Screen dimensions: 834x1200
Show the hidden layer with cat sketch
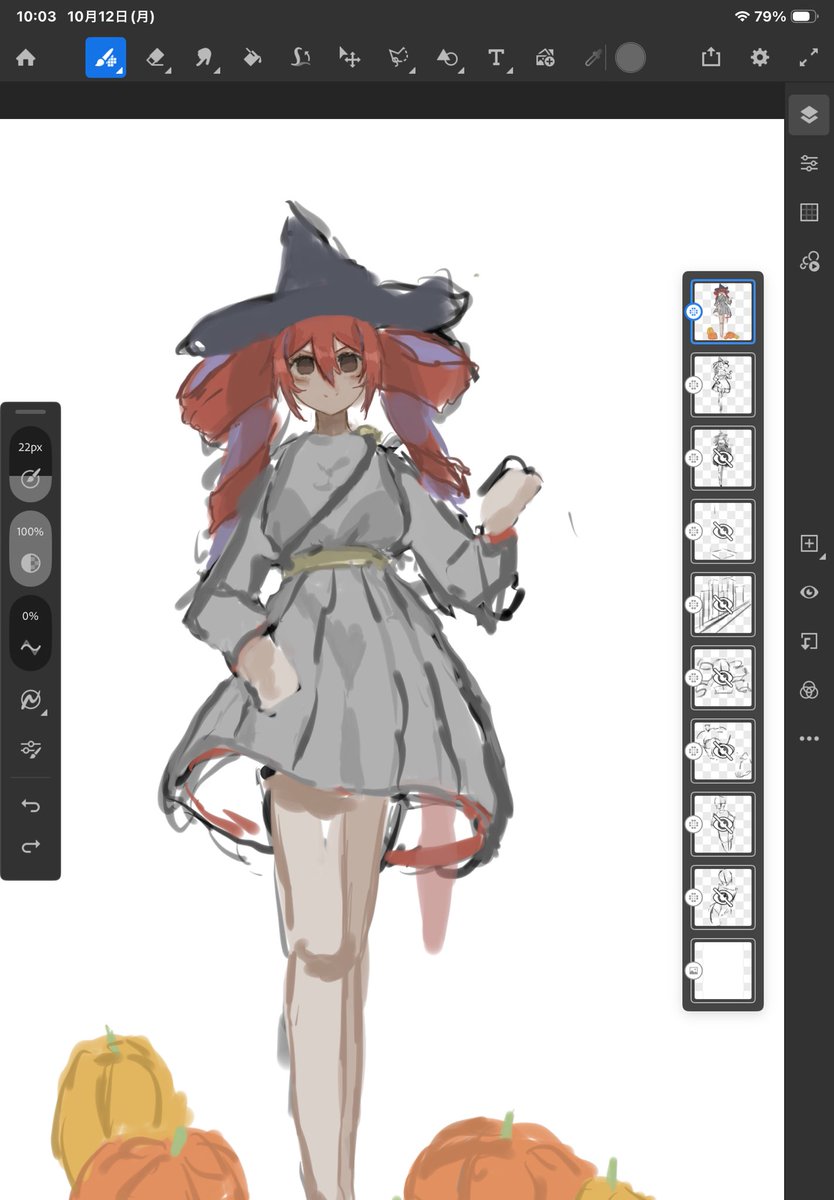(723, 751)
